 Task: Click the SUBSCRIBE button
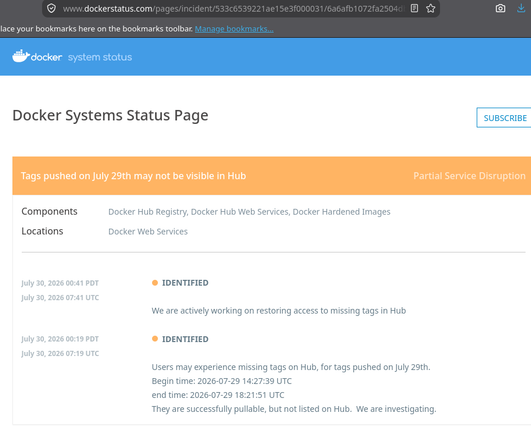point(504,118)
